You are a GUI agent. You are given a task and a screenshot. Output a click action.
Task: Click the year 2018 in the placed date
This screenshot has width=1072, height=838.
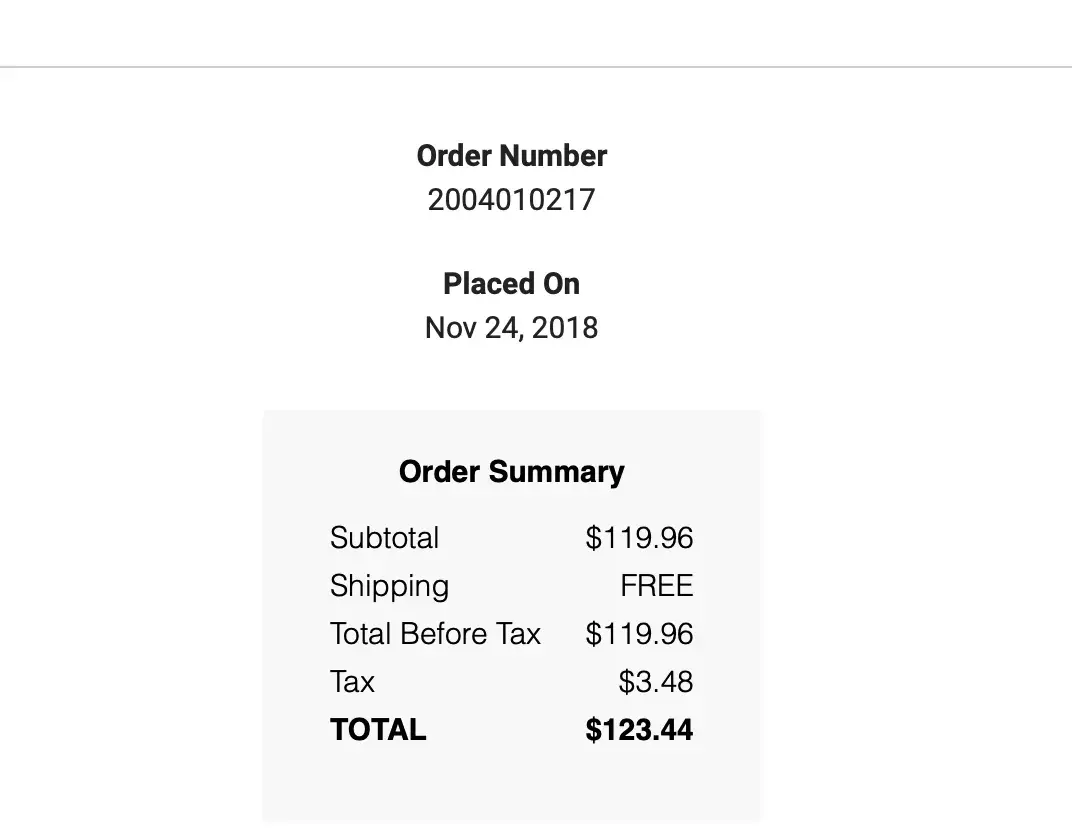(x=564, y=328)
